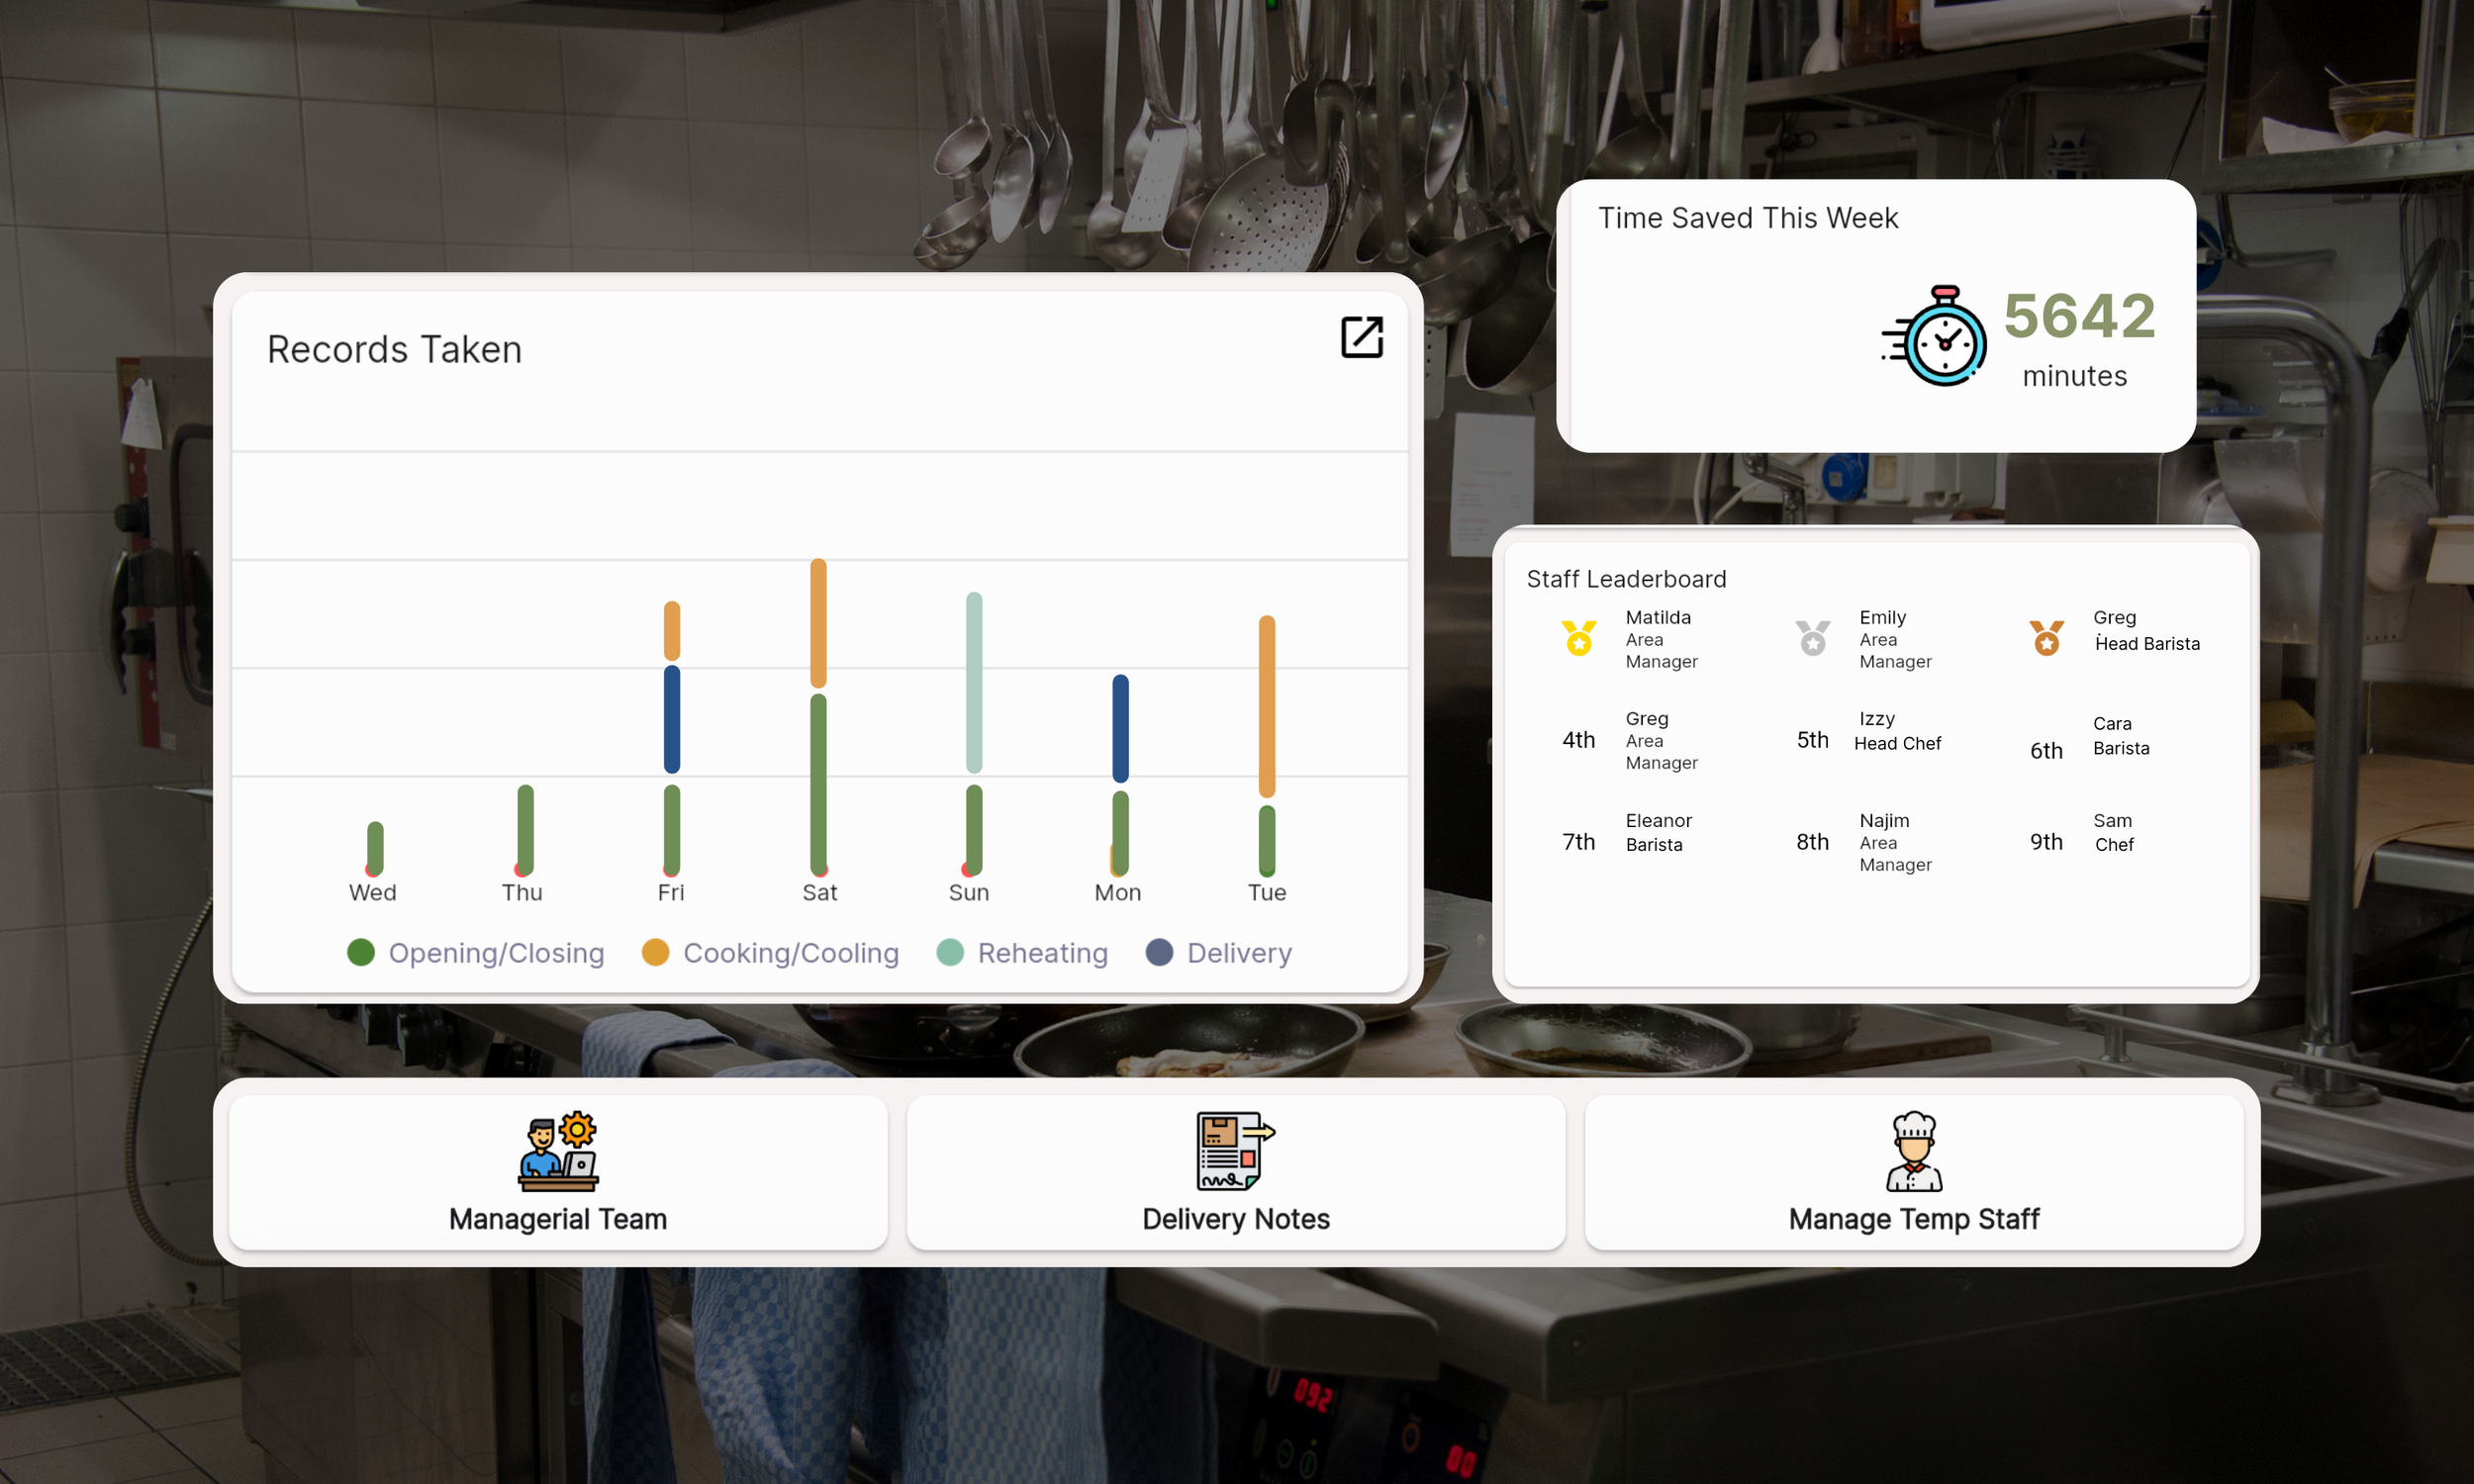Toggle Reheating series in legend
Image resolution: width=2474 pixels, height=1484 pixels.
click(x=1022, y=952)
